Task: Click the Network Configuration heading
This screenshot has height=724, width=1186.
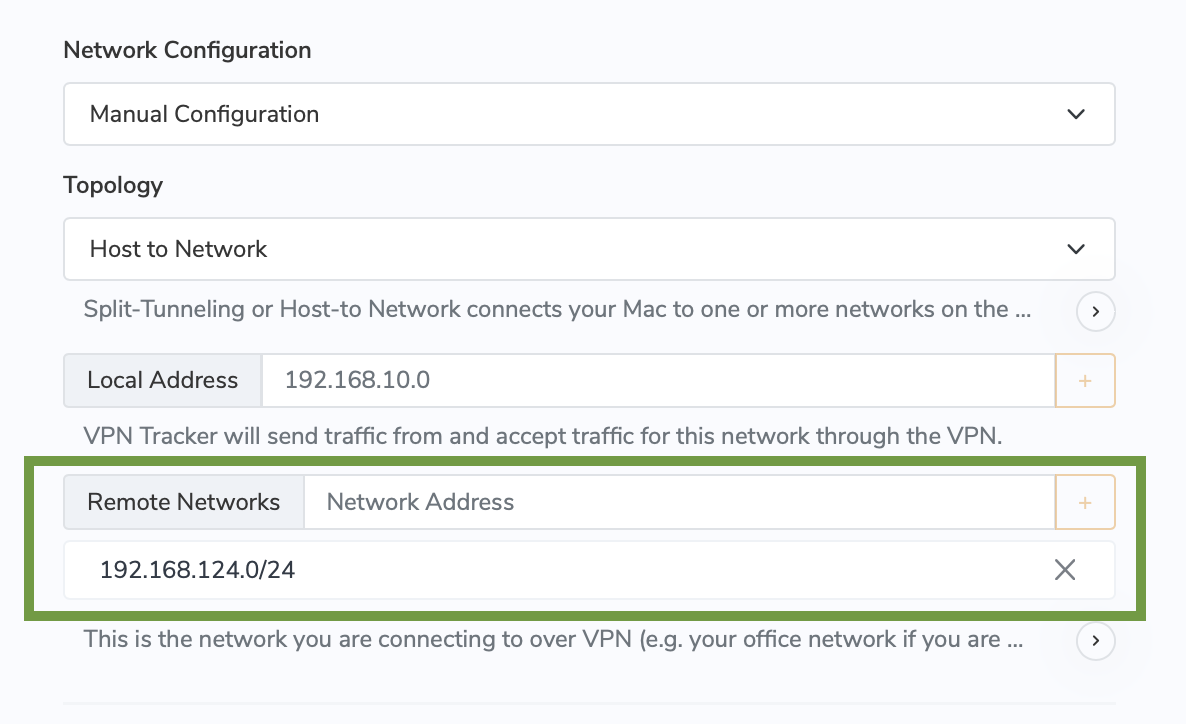Action: (187, 49)
